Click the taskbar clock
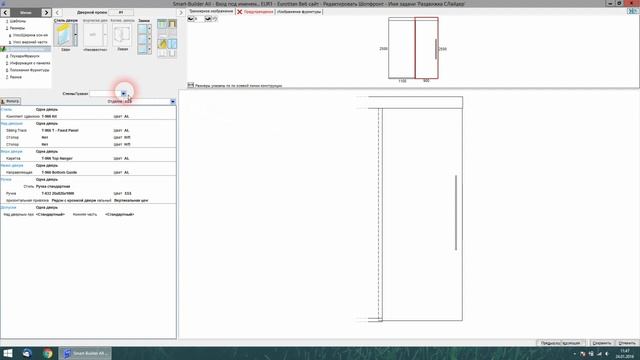This screenshot has width=640, height=360. pos(625,353)
